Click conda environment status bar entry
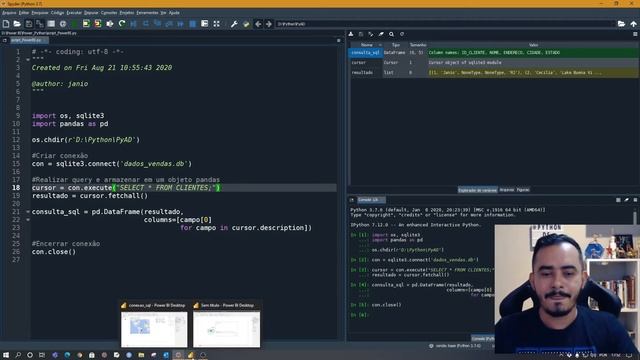The height and width of the screenshot is (360, 640). [454, 346]
